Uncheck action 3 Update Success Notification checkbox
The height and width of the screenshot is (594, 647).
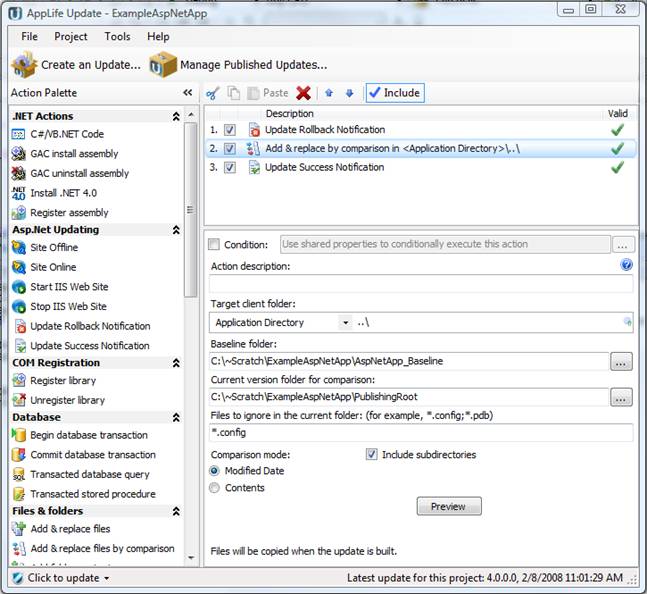click(230, 167)
